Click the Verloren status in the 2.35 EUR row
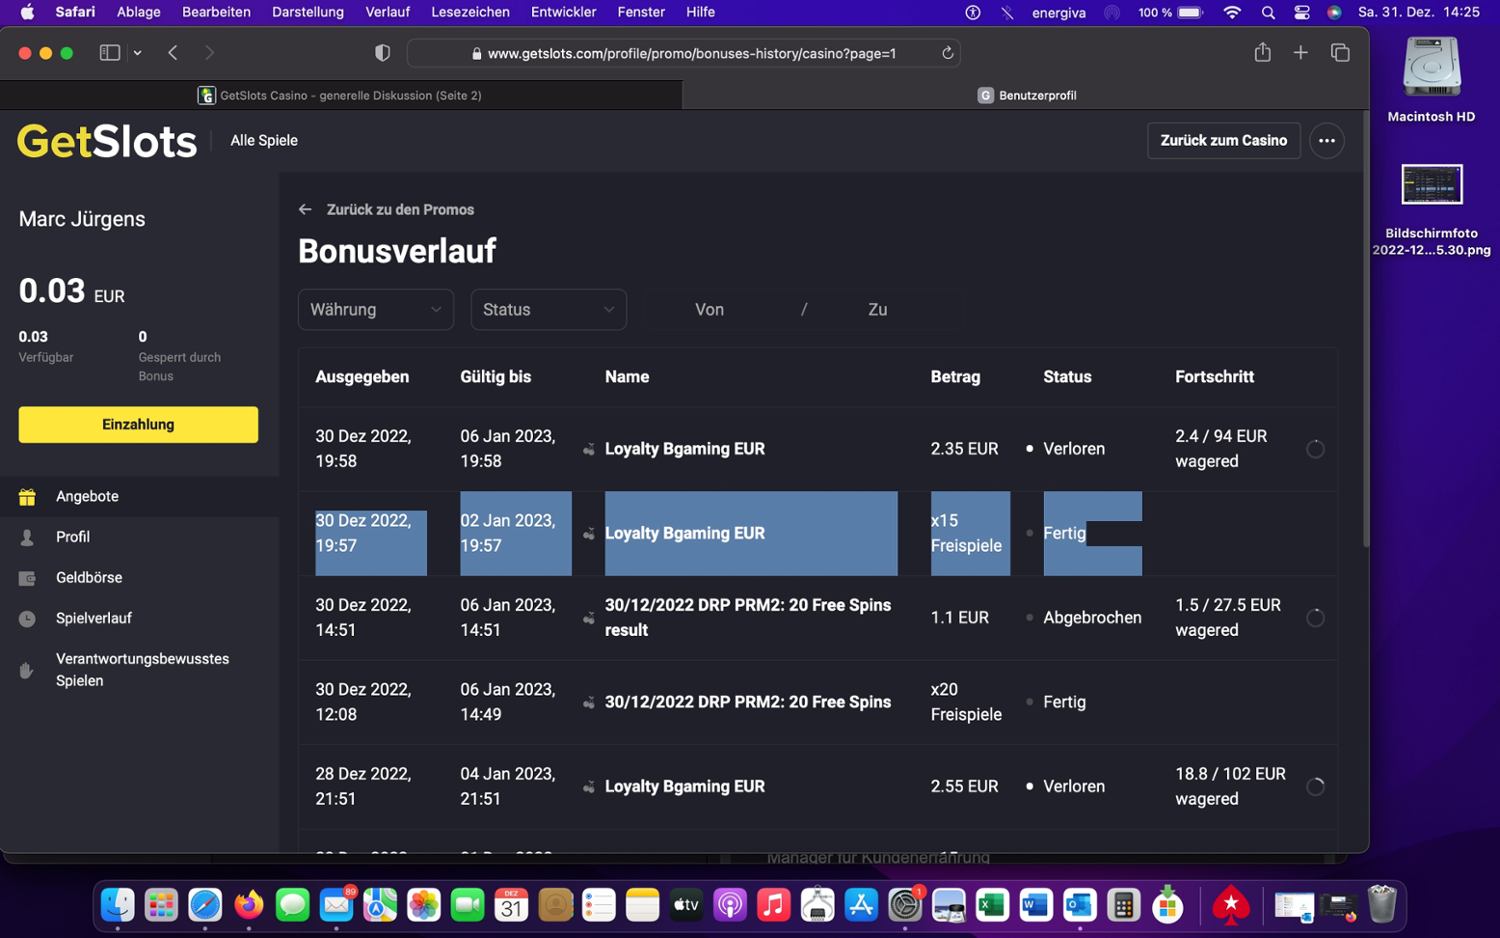Viewport: 1500px width, 938px height. click(x=1074, y=449)
